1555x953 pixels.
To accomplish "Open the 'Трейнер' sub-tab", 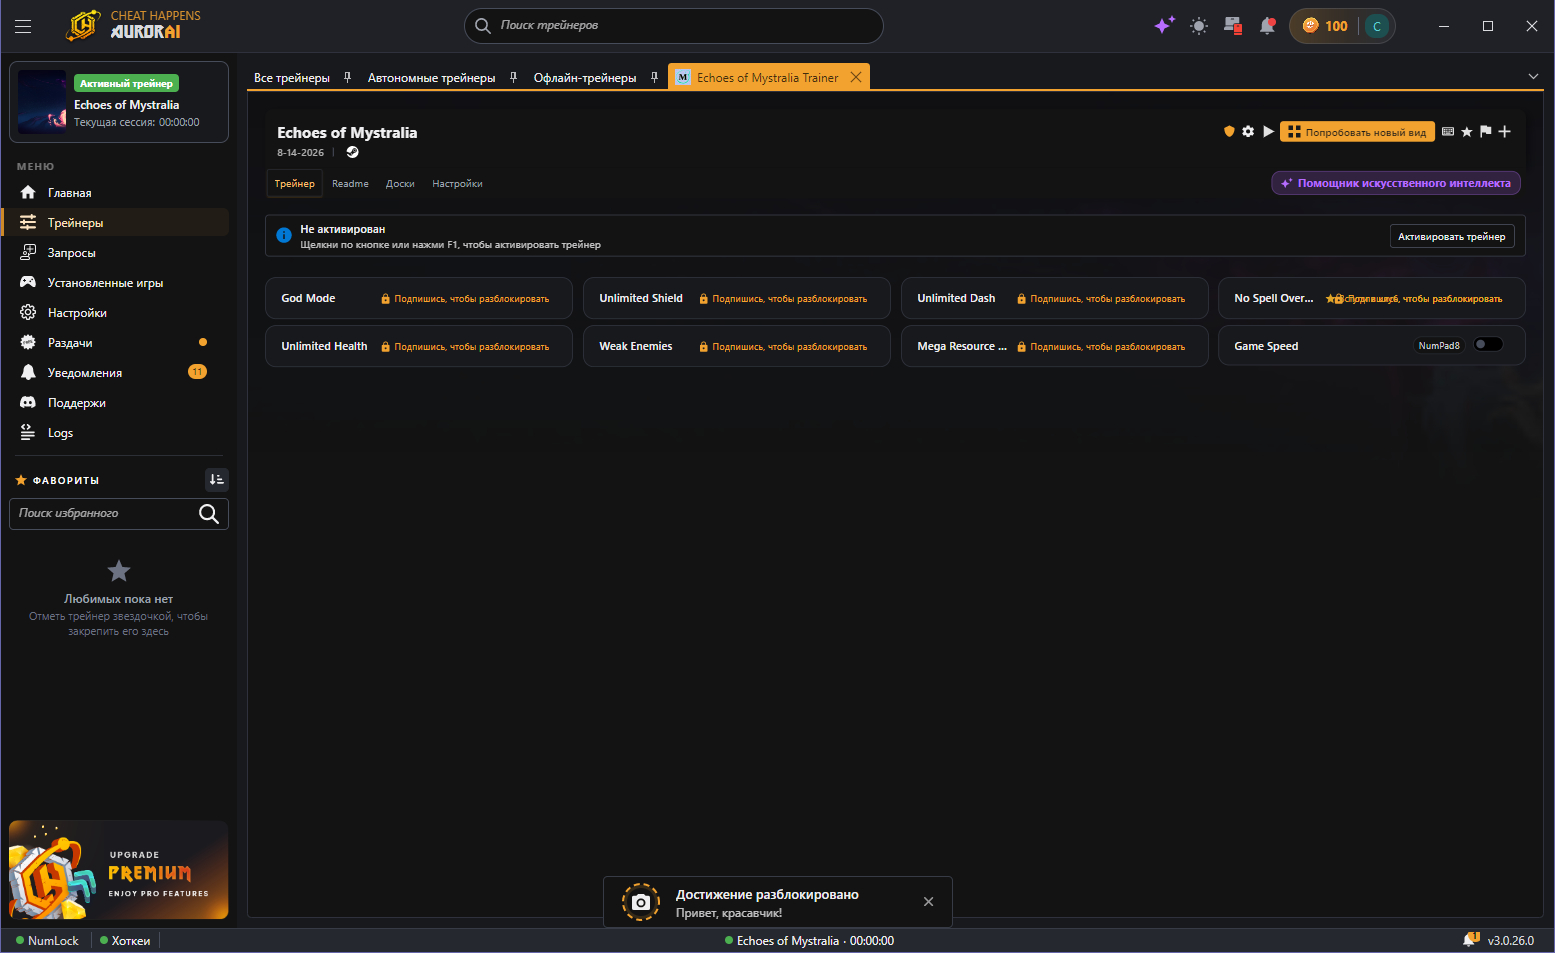I will 295,183.
